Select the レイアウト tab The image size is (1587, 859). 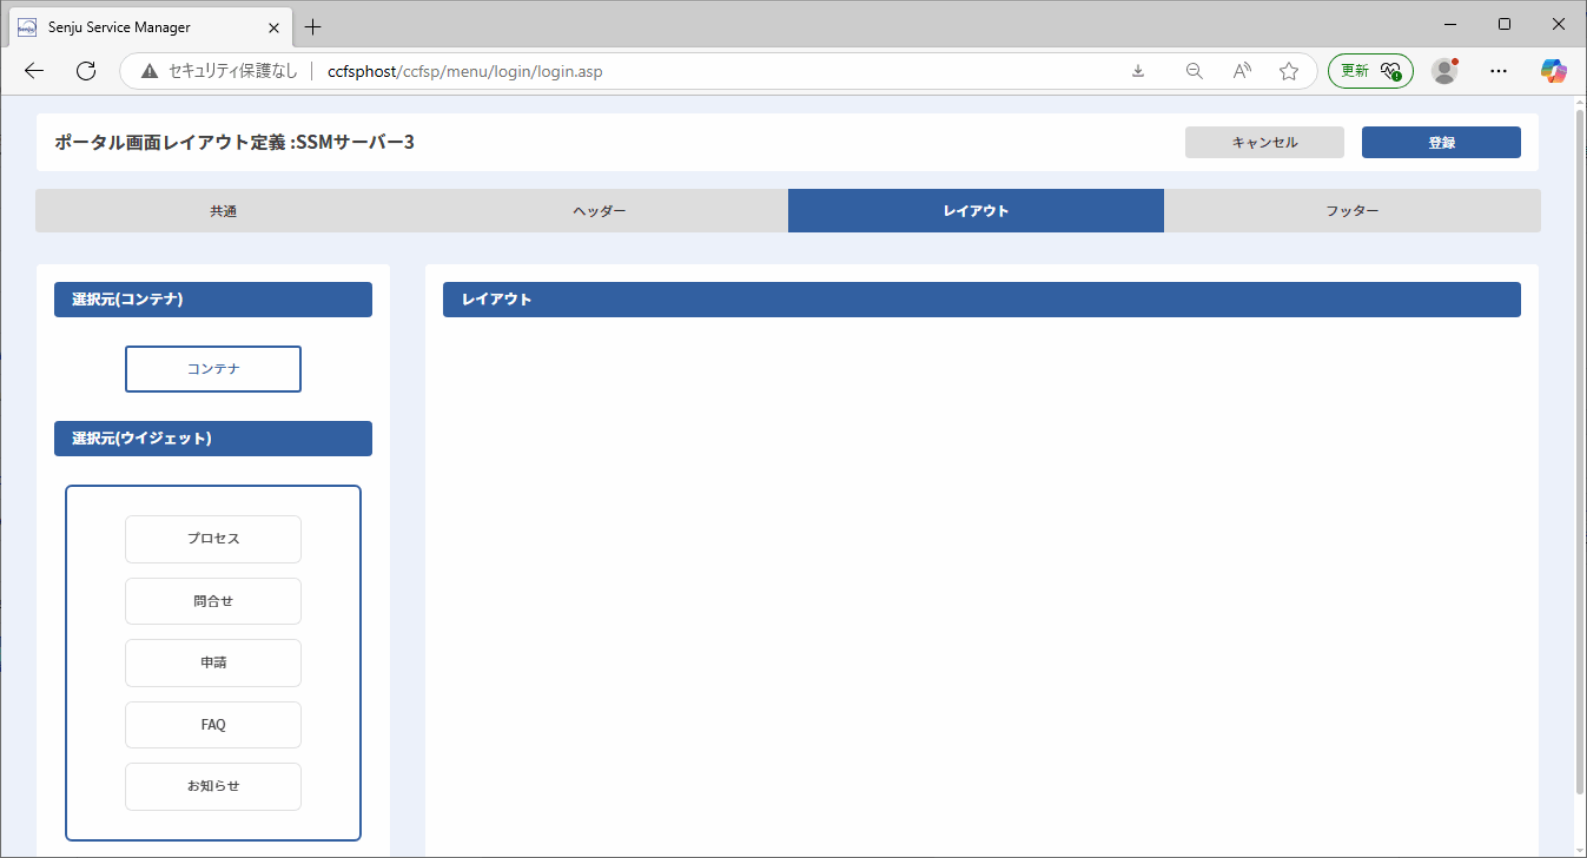(x=976, y=211)
